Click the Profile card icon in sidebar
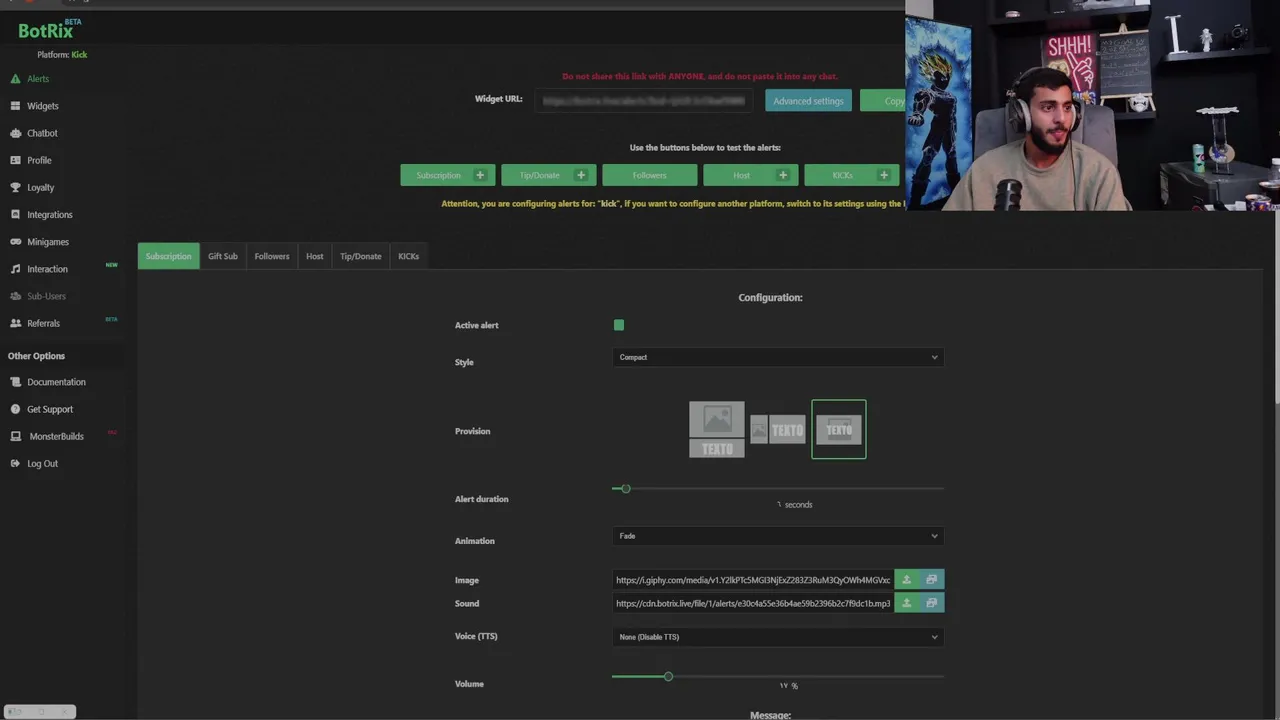Viewport: 1280px width, 720px height. [15, 160]
